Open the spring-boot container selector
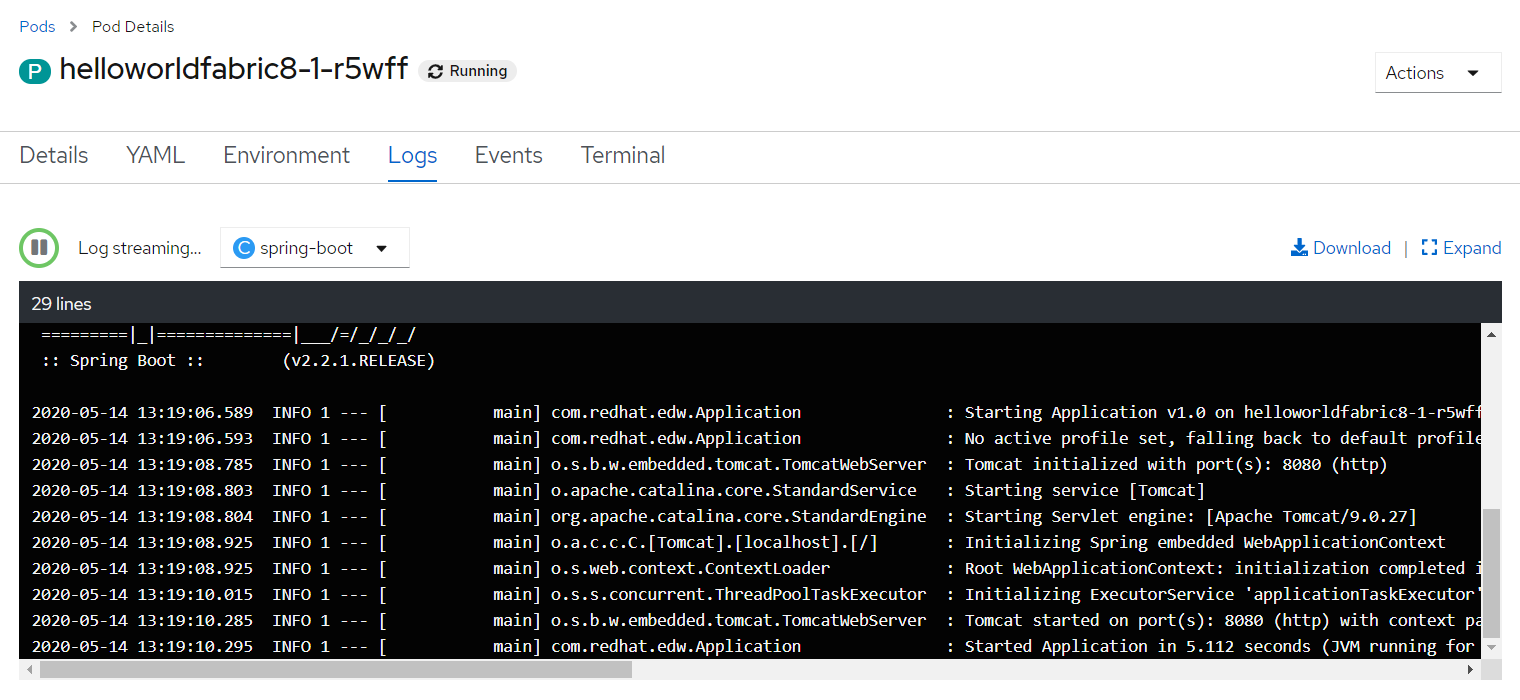The height and width of the screenshot is (700, 1520). coord(314,247)
